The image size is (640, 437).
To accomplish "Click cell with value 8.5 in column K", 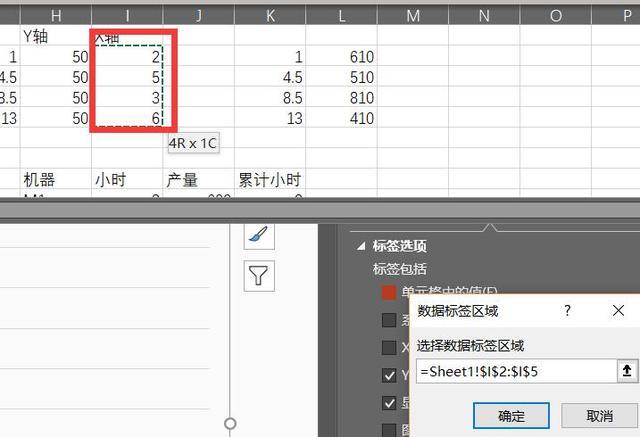I will 270,97.
